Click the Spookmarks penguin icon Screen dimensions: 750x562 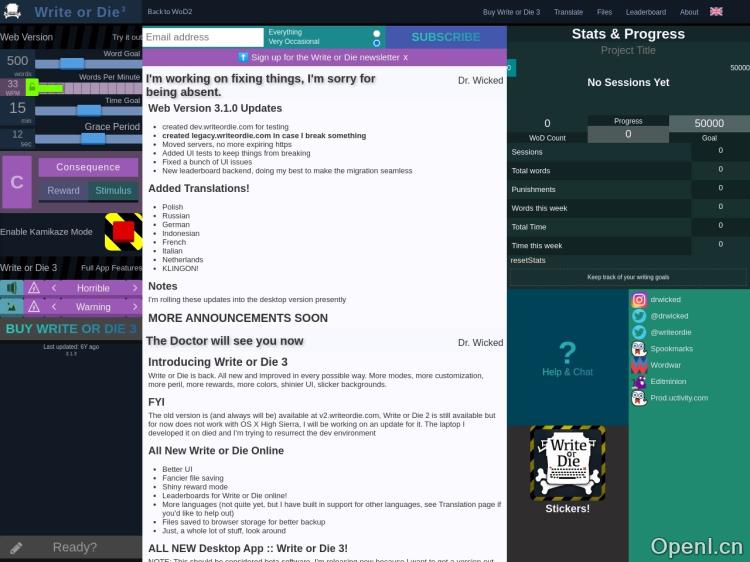pos(639,348)
